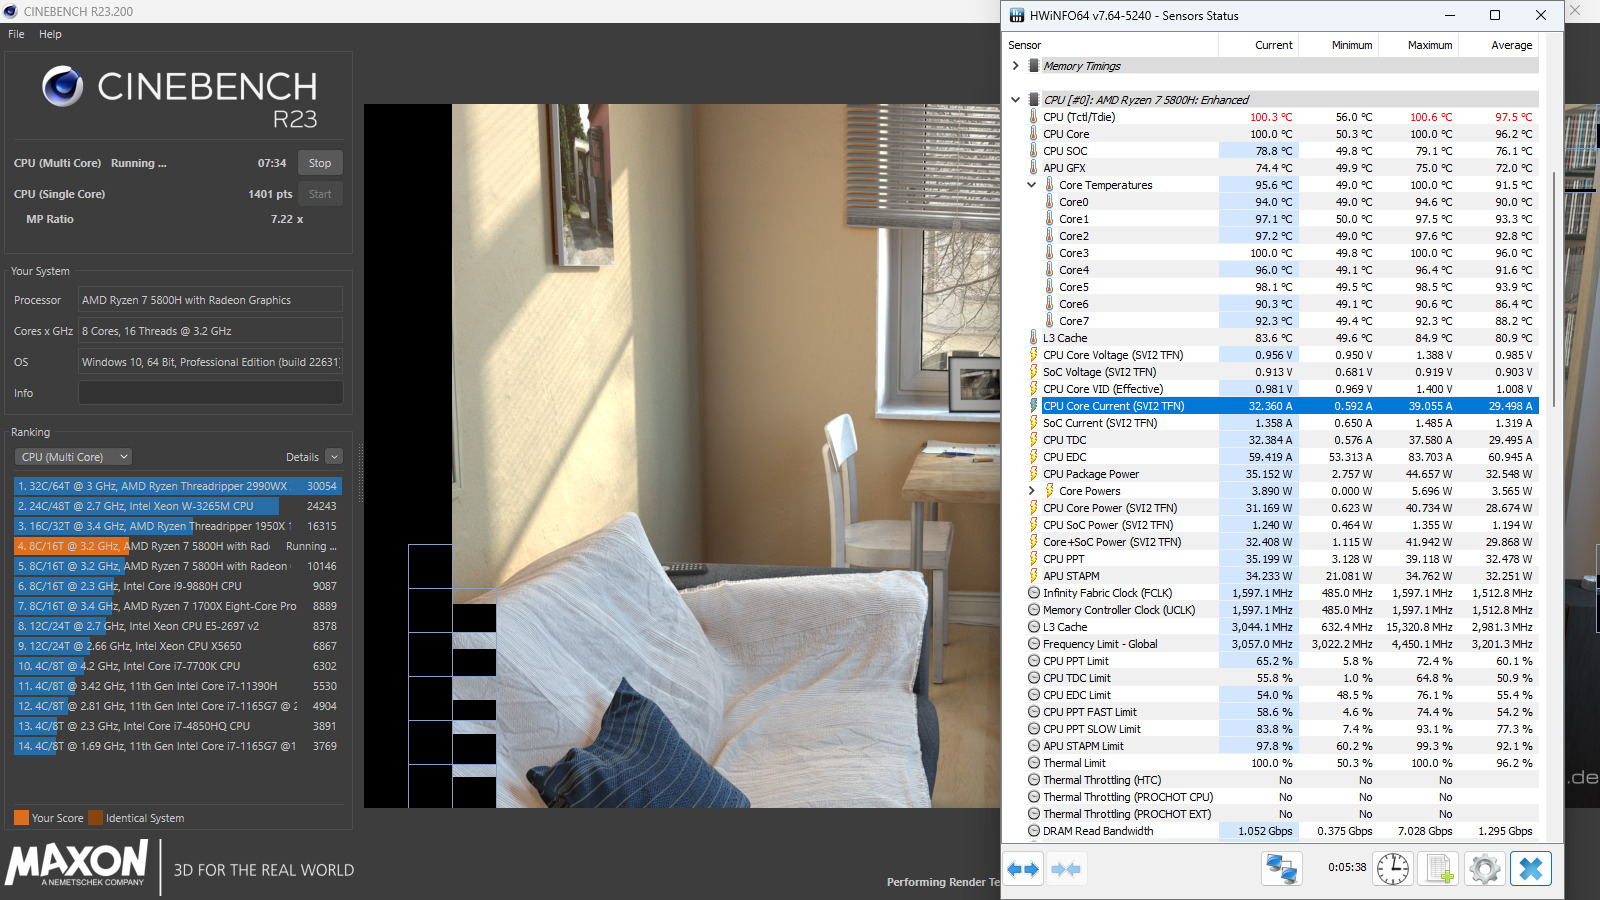
Task: Select the Core7 temperature row
Action: pyautogui.click(x=1283, y=321)
